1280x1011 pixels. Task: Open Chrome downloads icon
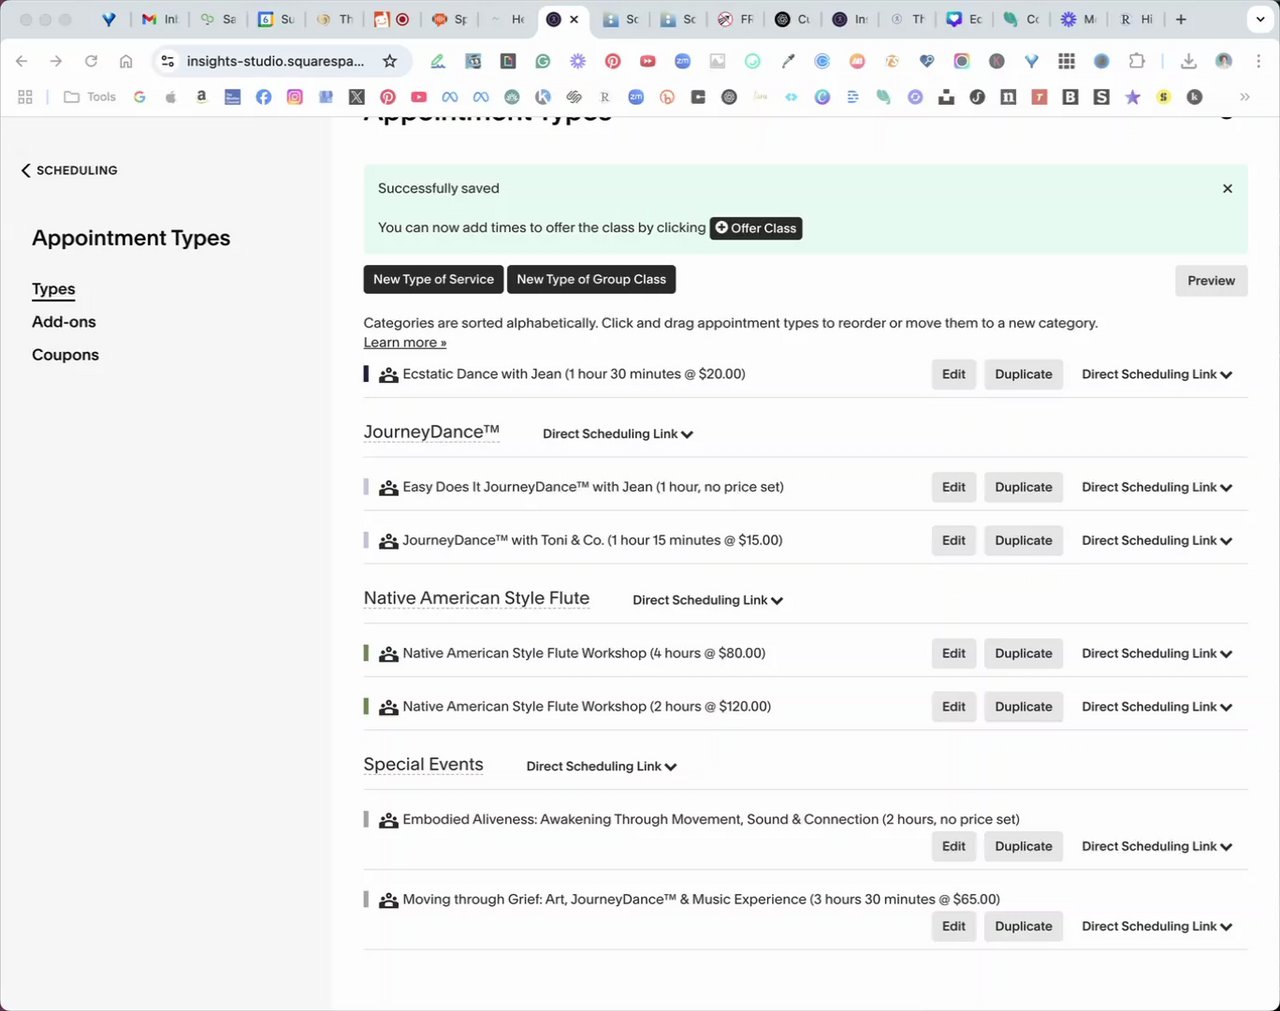pos(1188,62)
